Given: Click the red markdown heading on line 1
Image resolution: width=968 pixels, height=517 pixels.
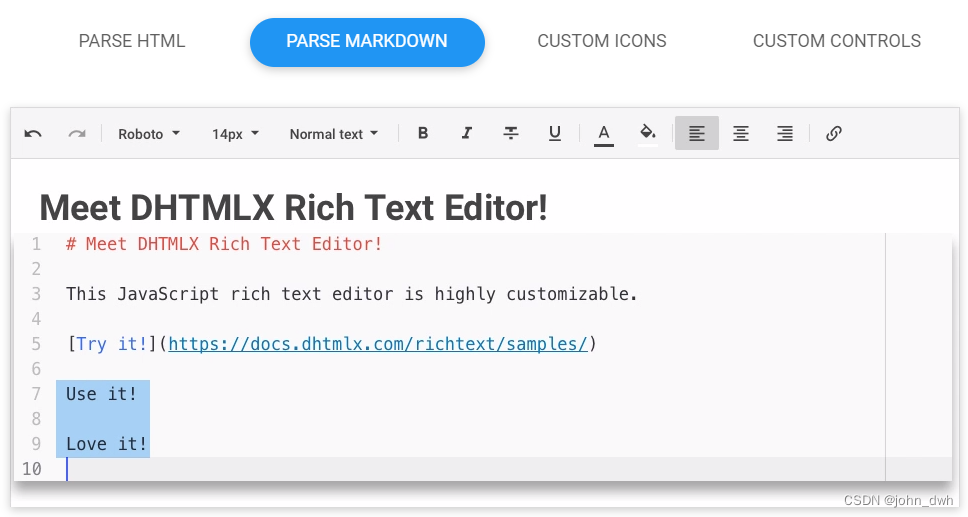Looking at the screenshot, I should pos(224,244).
